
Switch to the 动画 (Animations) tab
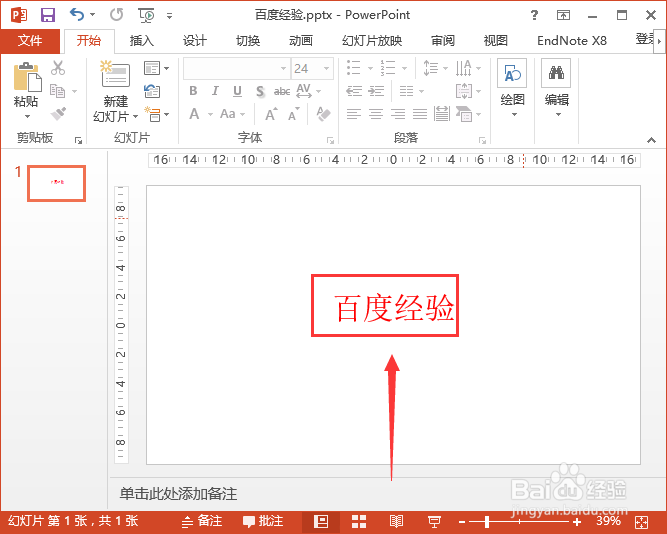pyautogui.click(x=301, y=41)
